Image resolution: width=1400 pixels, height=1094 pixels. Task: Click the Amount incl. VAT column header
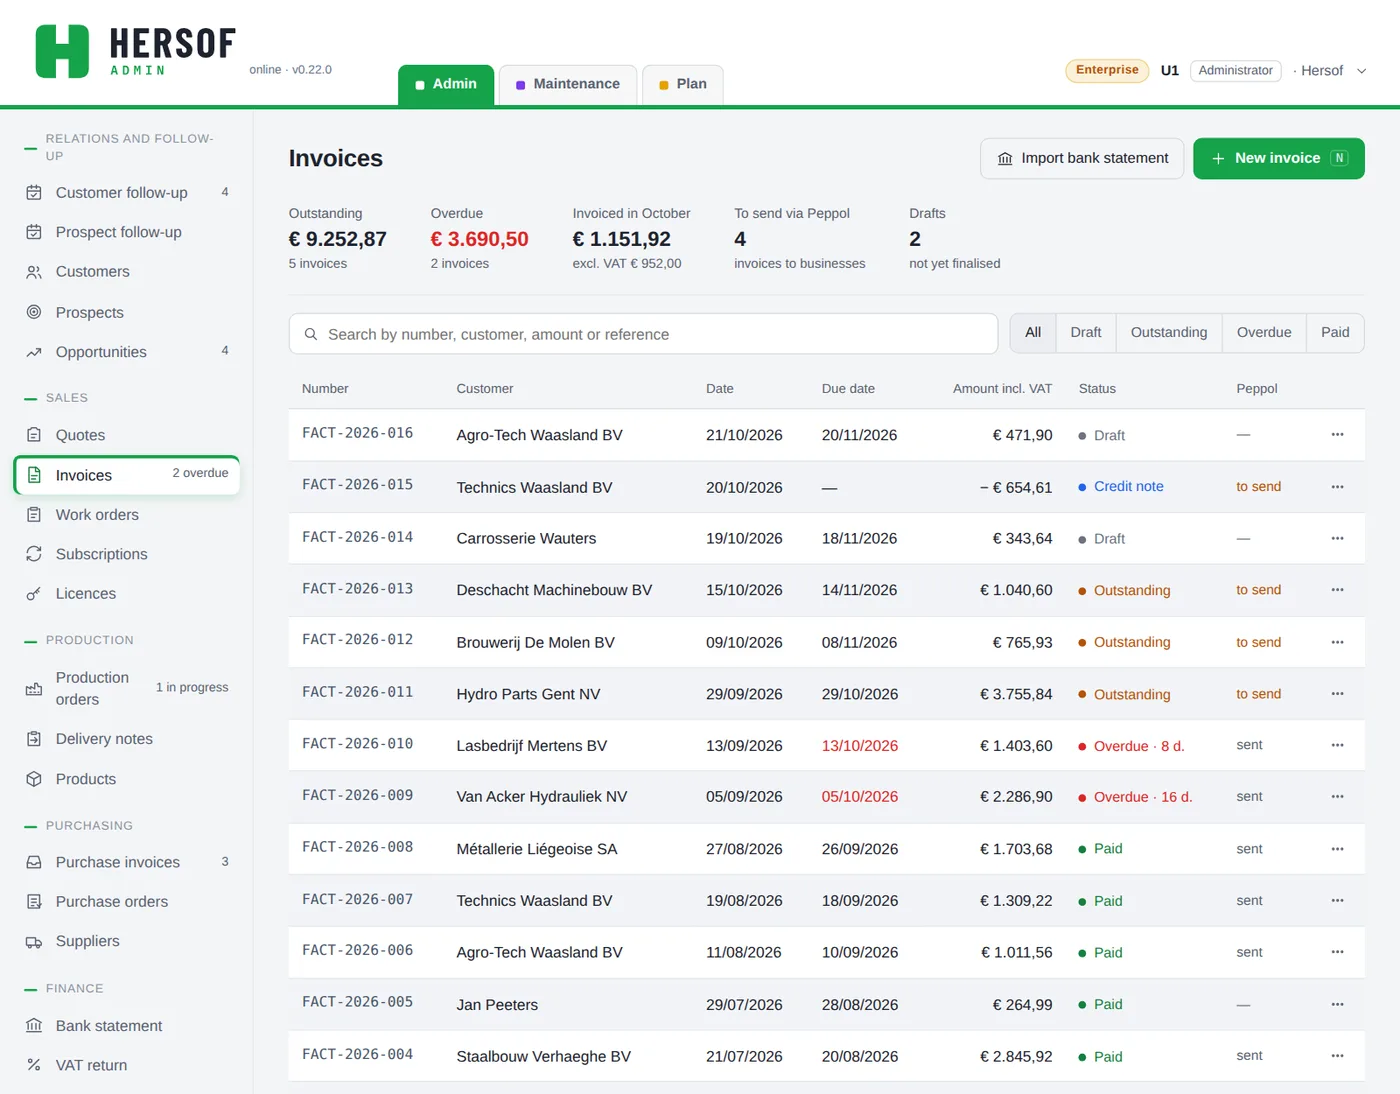pyautogui.click(x=1002, y=389)
